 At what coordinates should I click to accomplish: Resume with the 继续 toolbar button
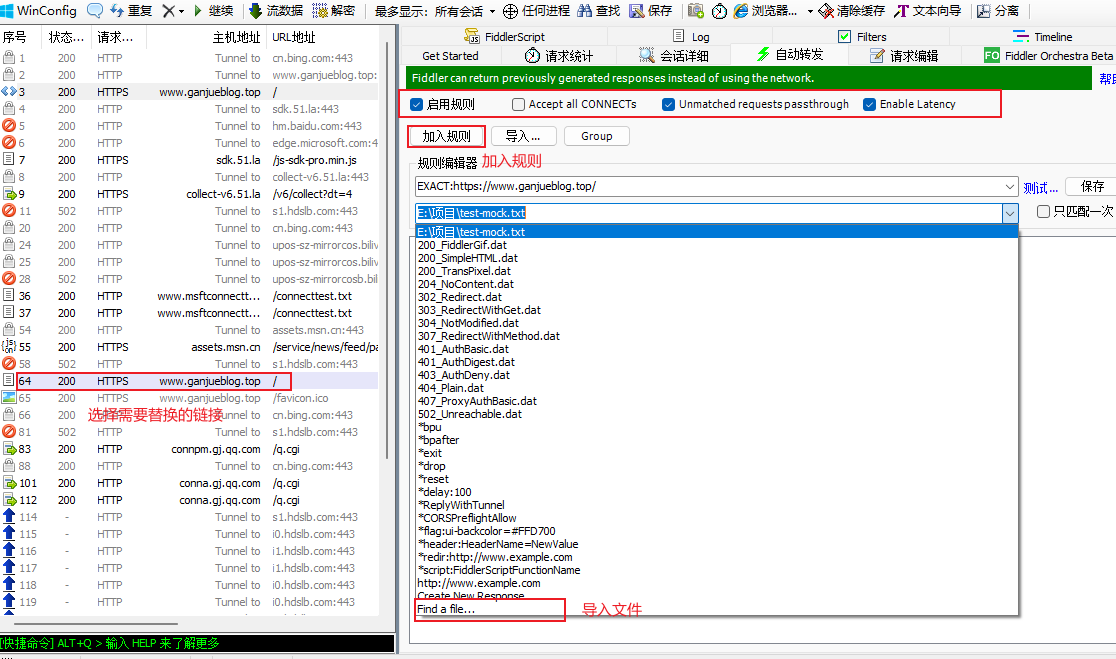tap(214, 11)
